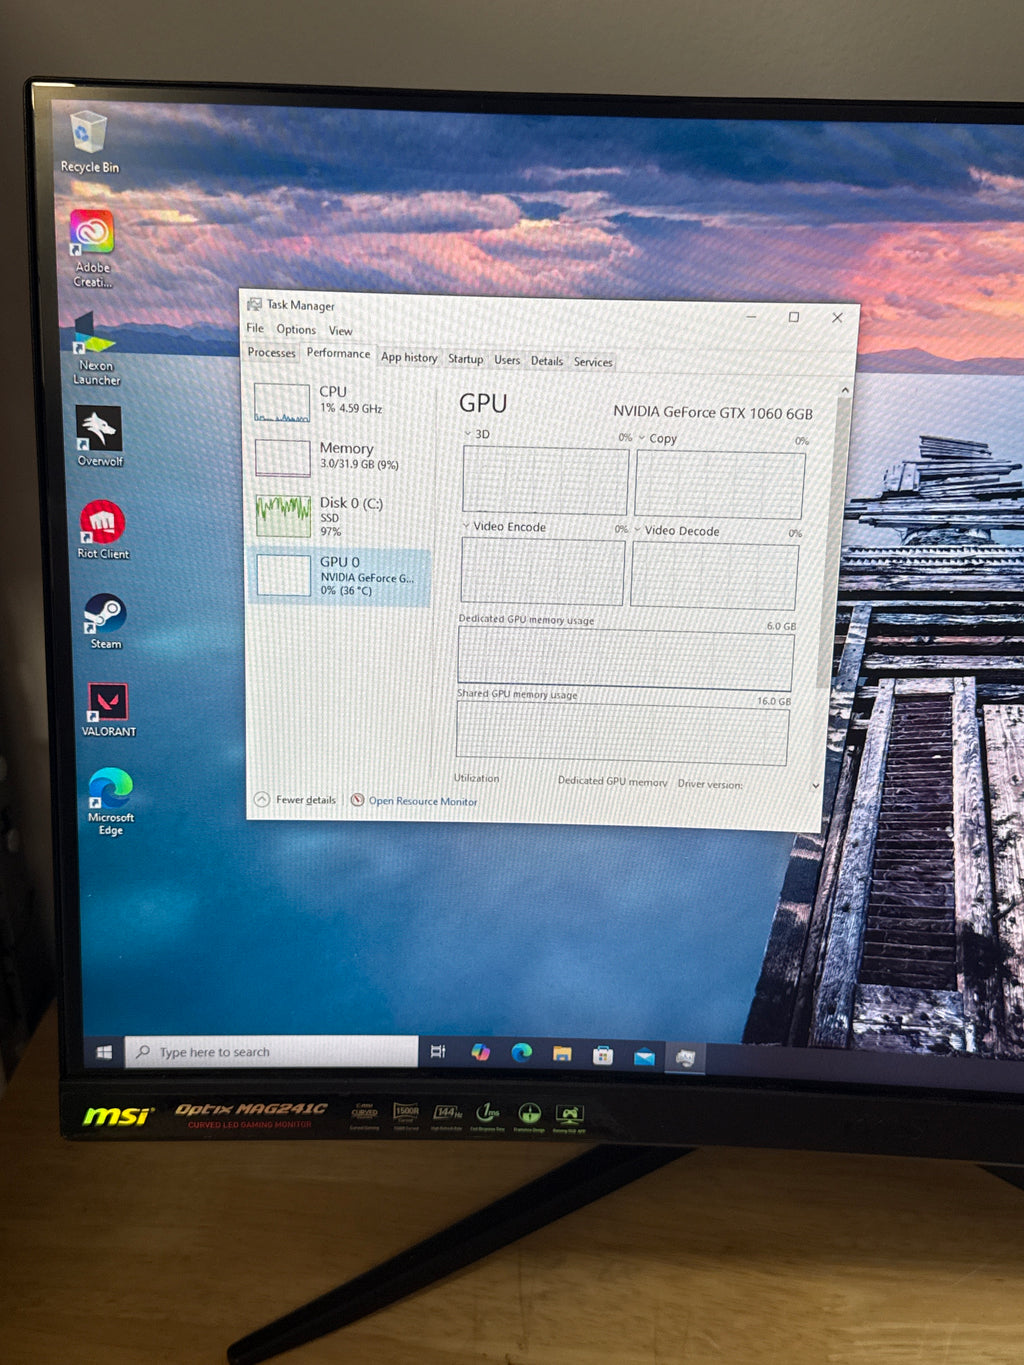
Task: Select the Performance tab
Action: point(338,353)
